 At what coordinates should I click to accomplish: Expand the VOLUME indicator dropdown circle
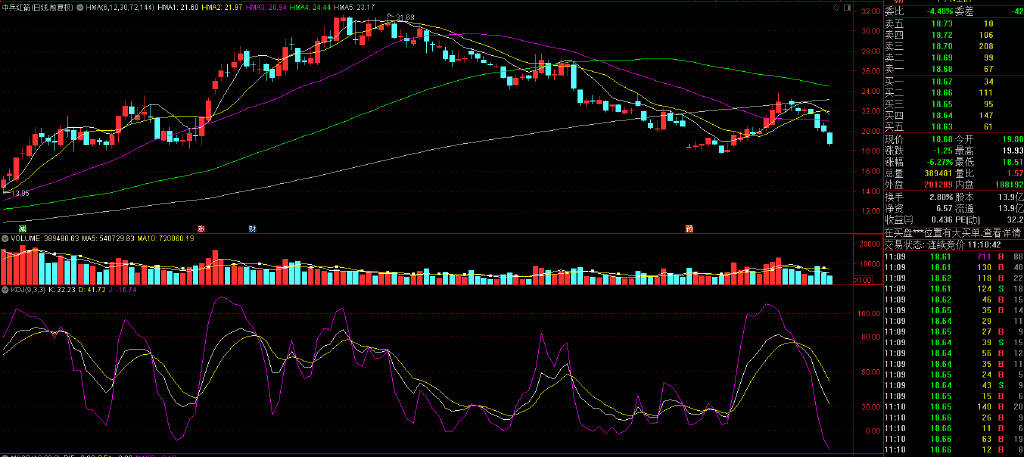[5, 238]
